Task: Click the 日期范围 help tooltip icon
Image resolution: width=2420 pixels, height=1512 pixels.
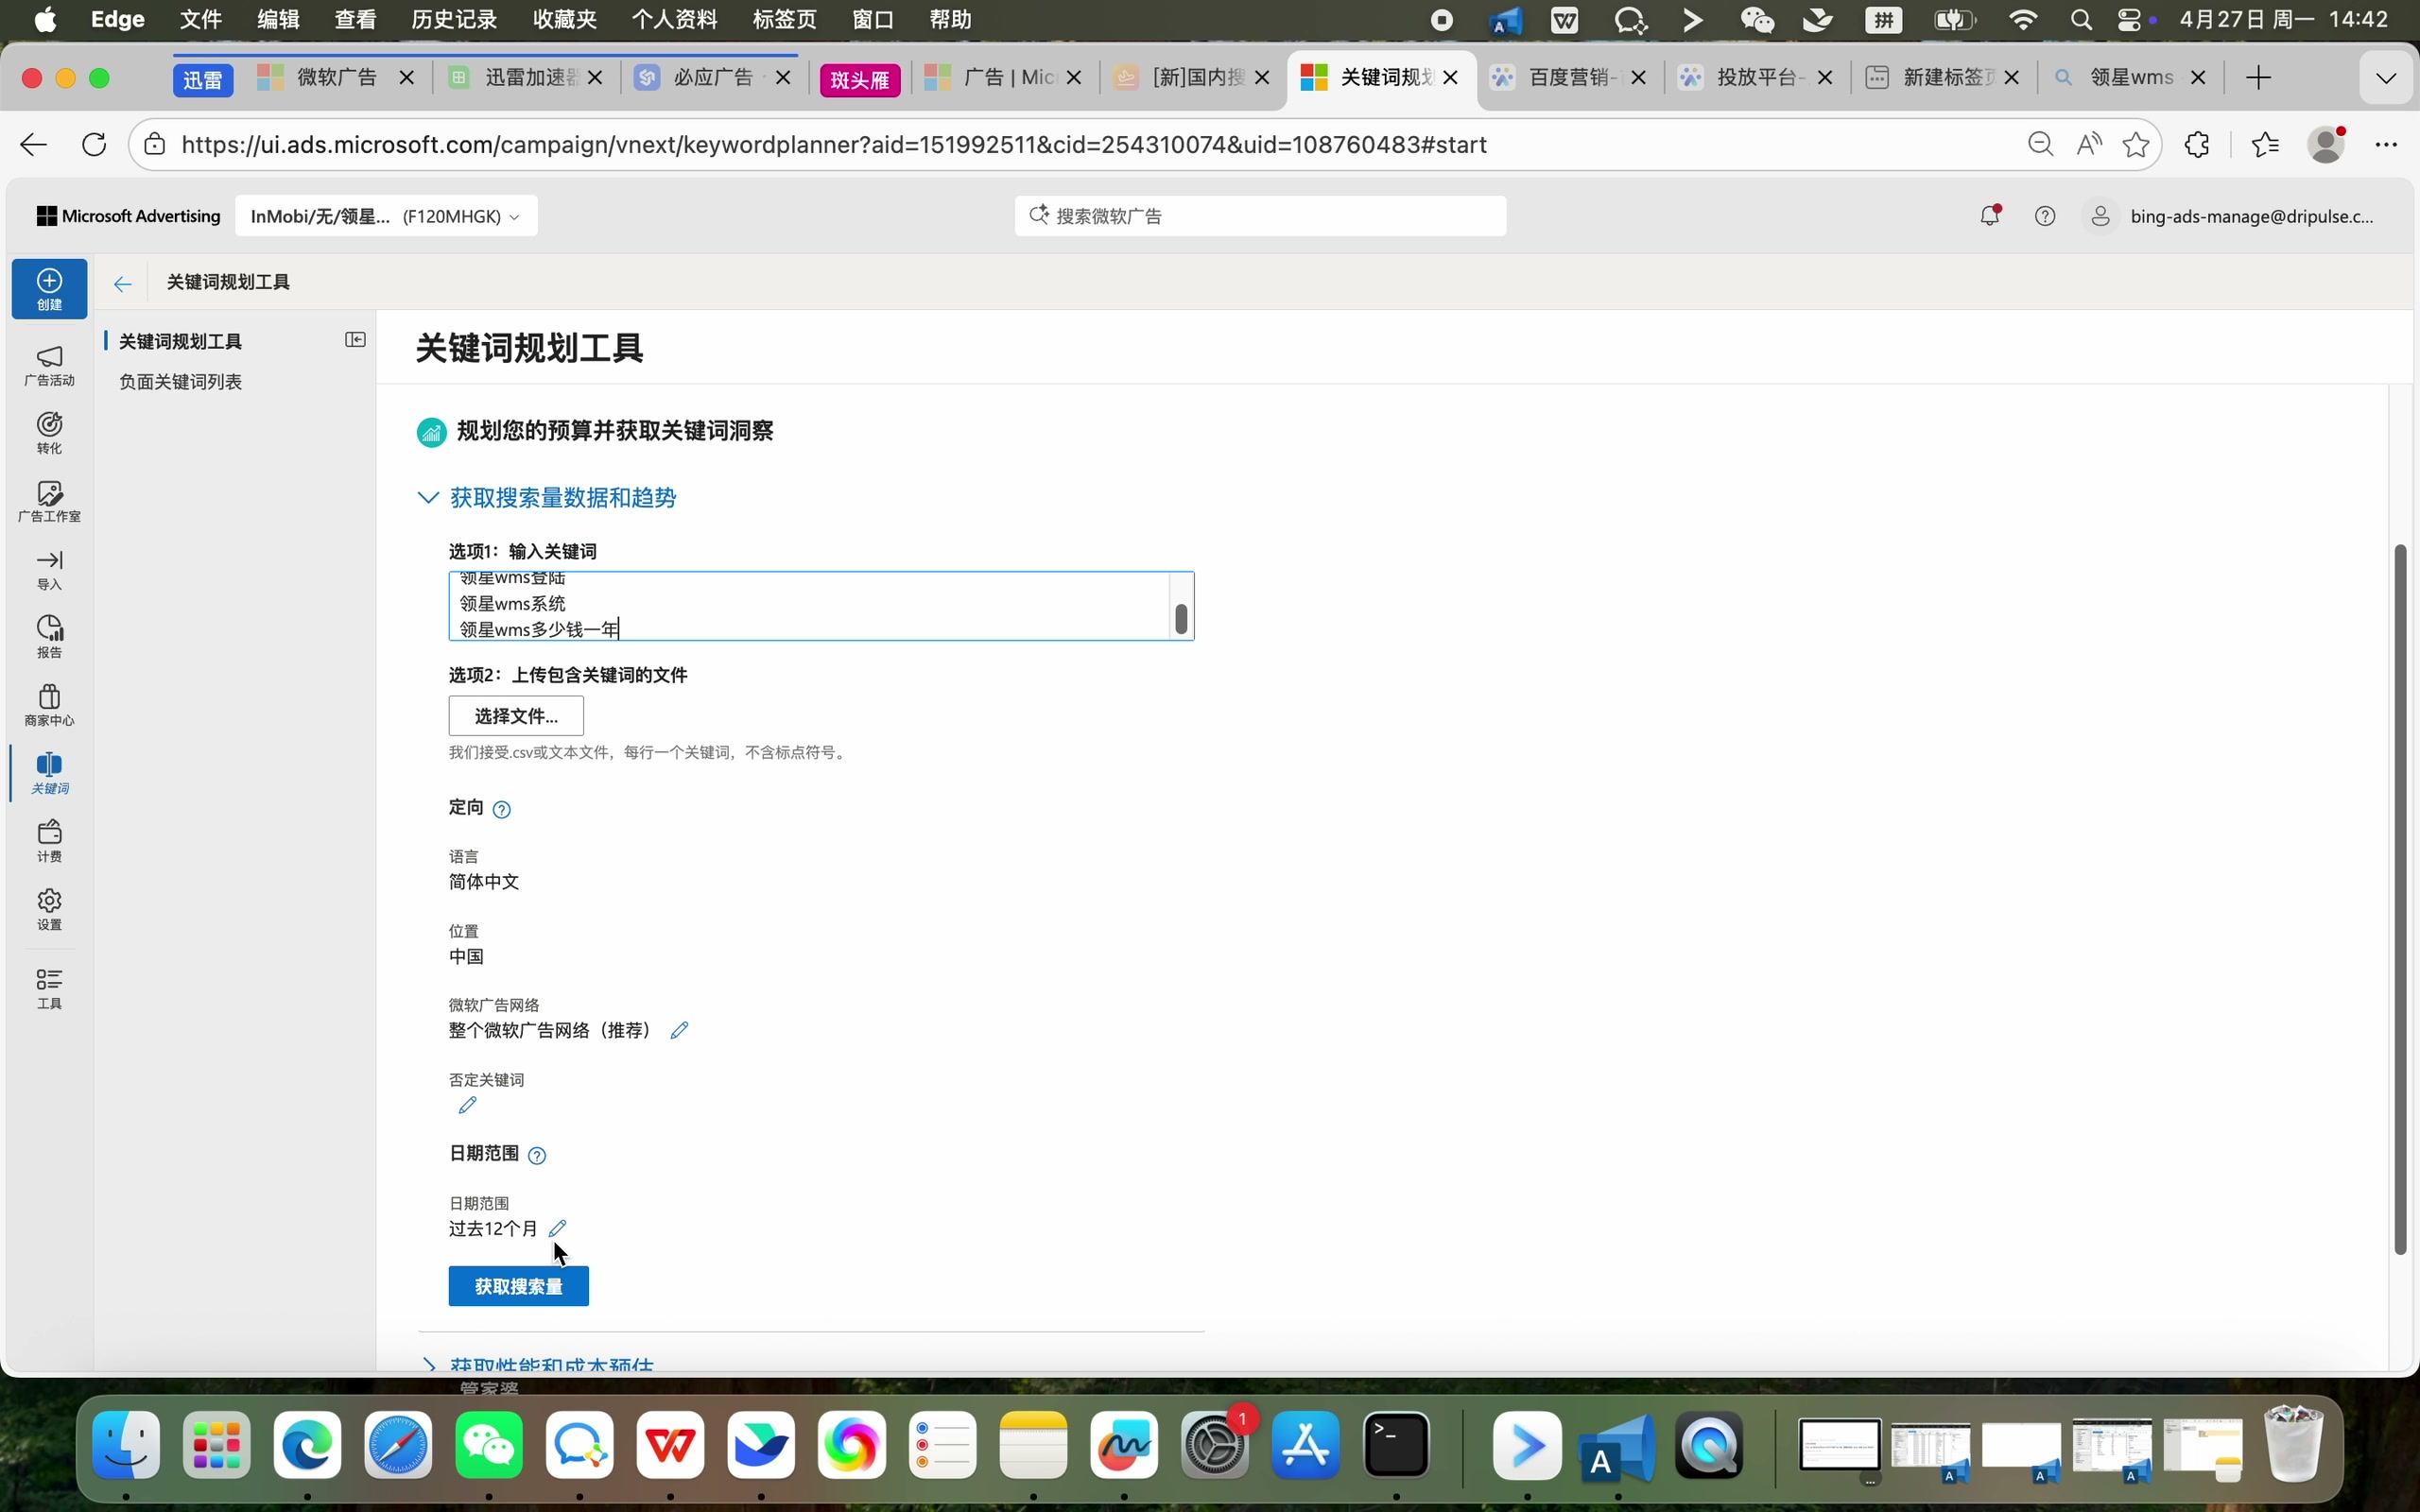Action: click(x=537, y=1156)
